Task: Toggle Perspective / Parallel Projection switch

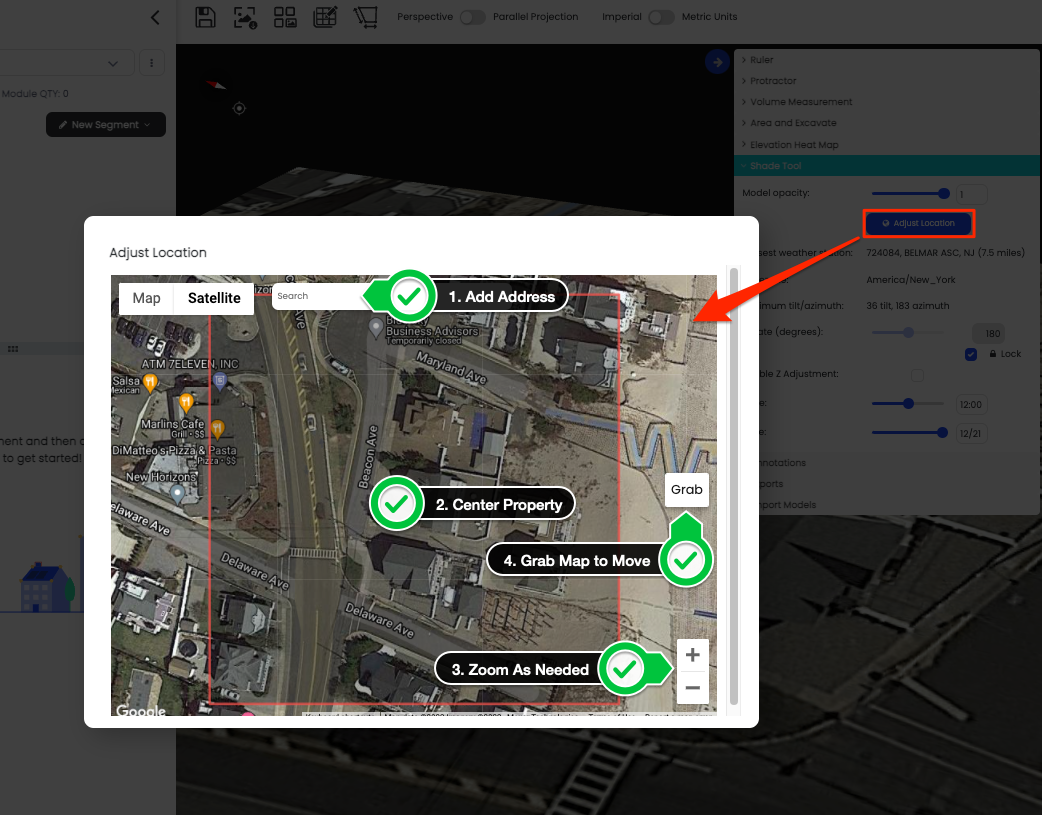Action: pyautogui.click(x=472, y=17)
